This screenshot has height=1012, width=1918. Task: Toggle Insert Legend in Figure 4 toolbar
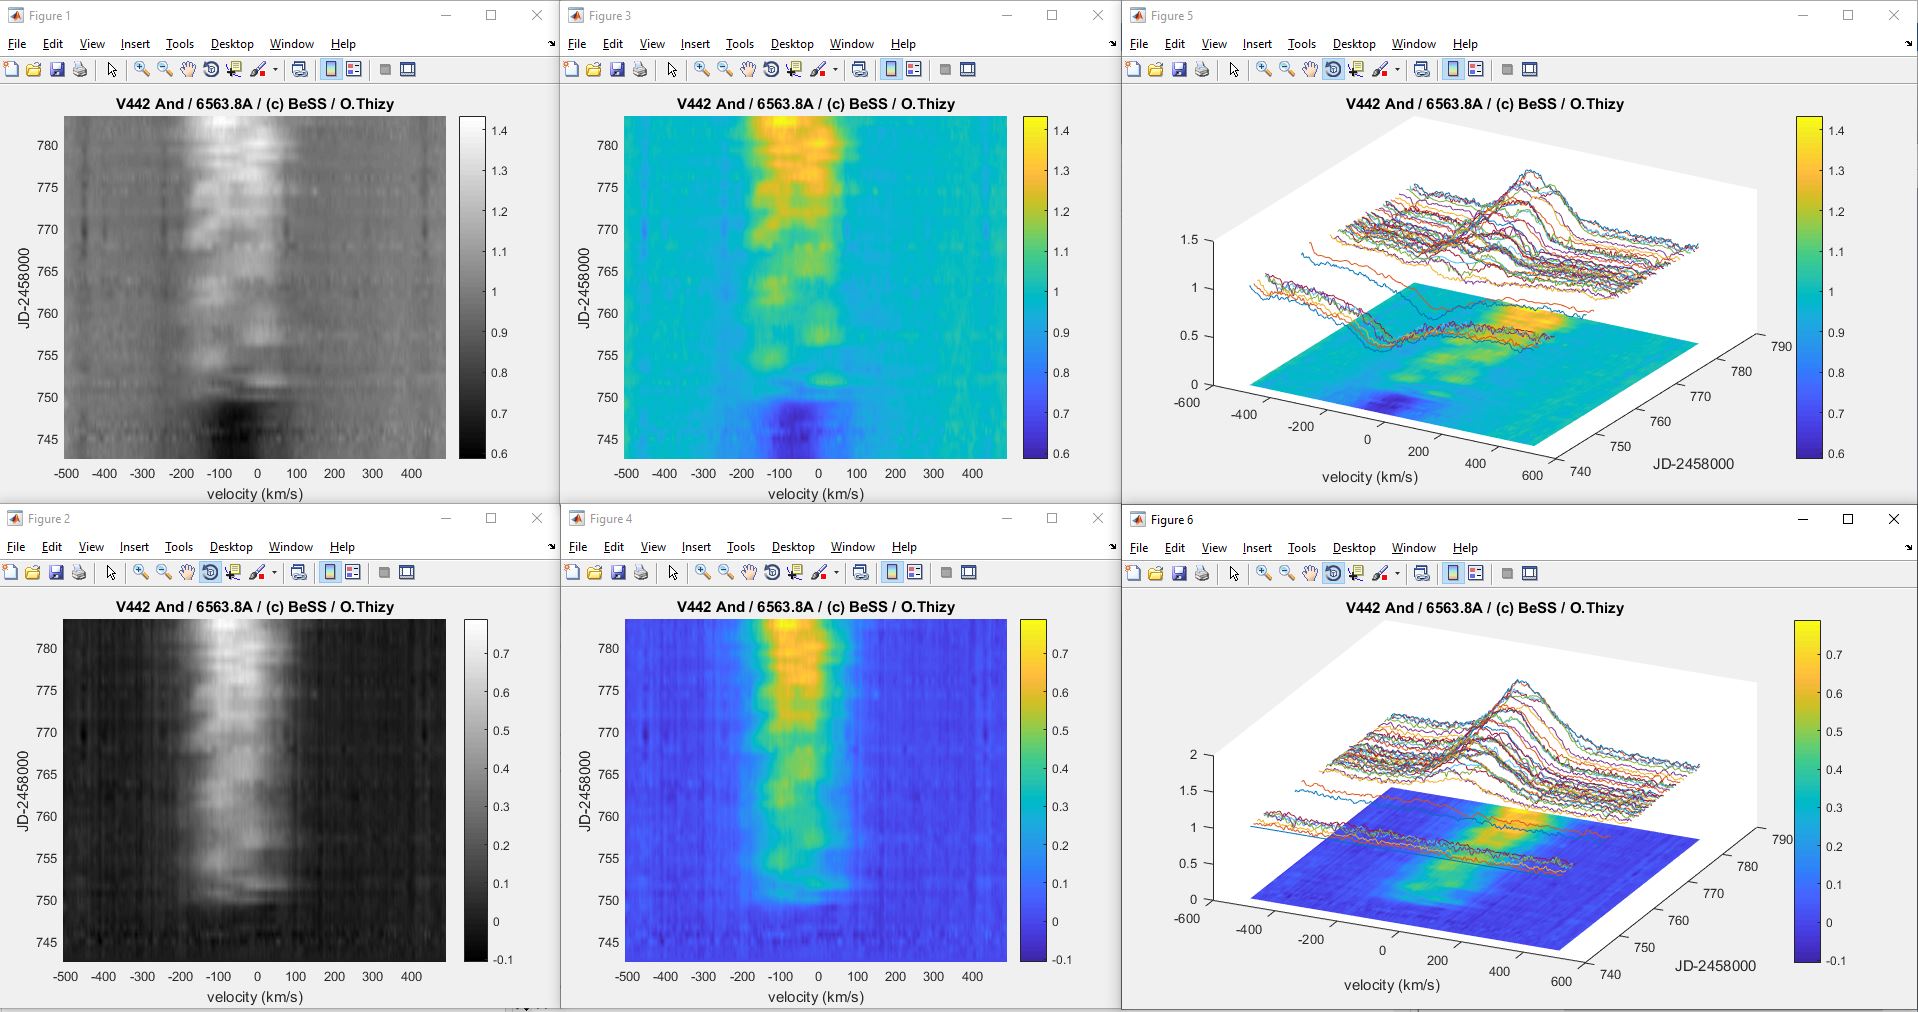(x=915, y=572)
